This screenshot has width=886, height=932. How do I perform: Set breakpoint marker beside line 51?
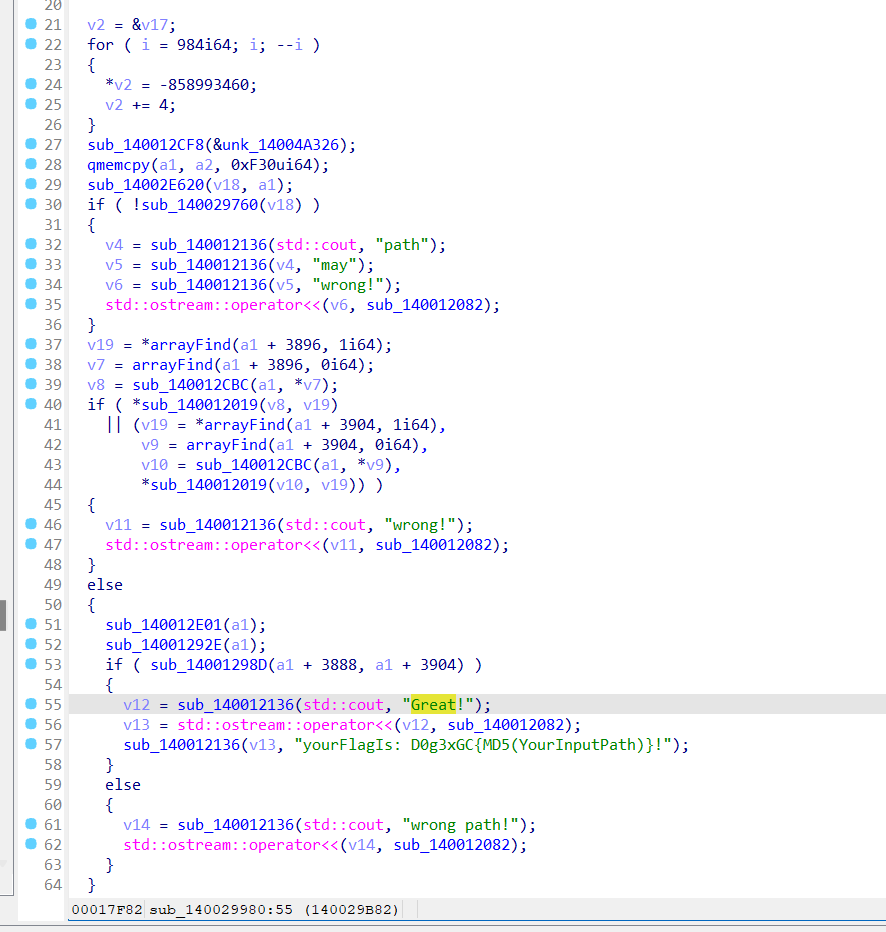[31, 624]
